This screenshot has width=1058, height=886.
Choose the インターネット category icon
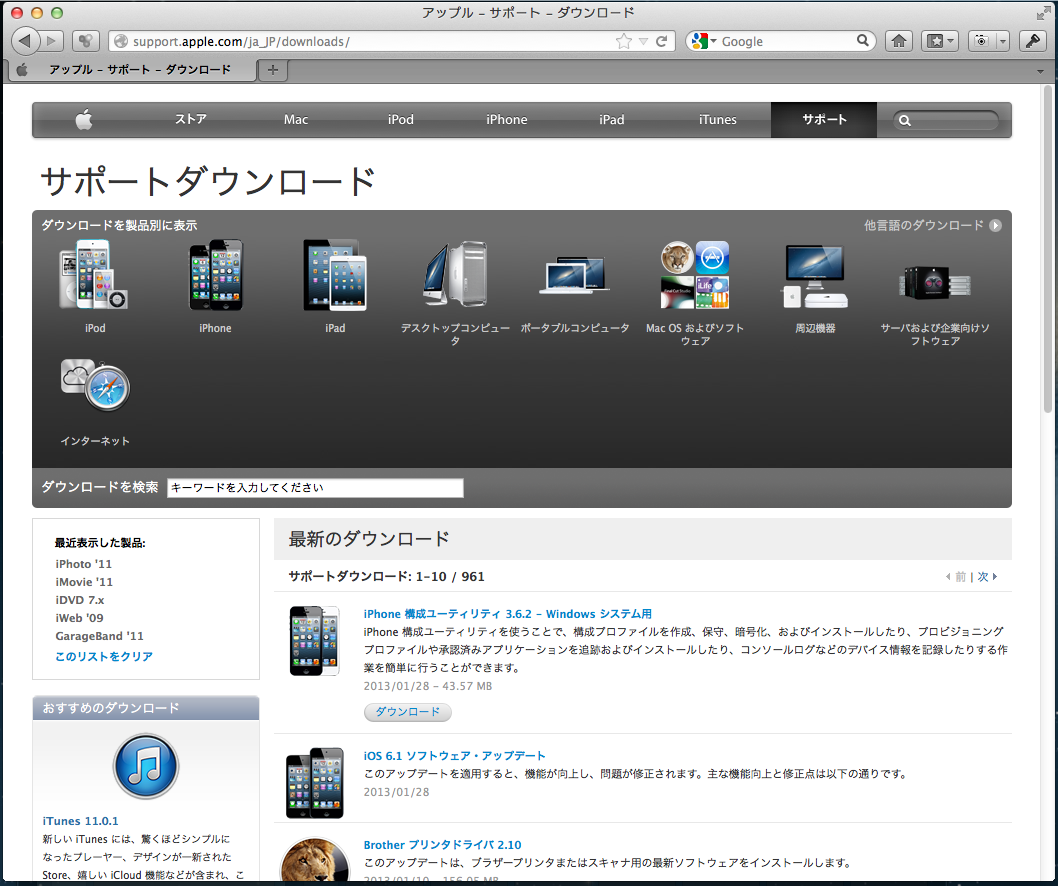point(94,385)
